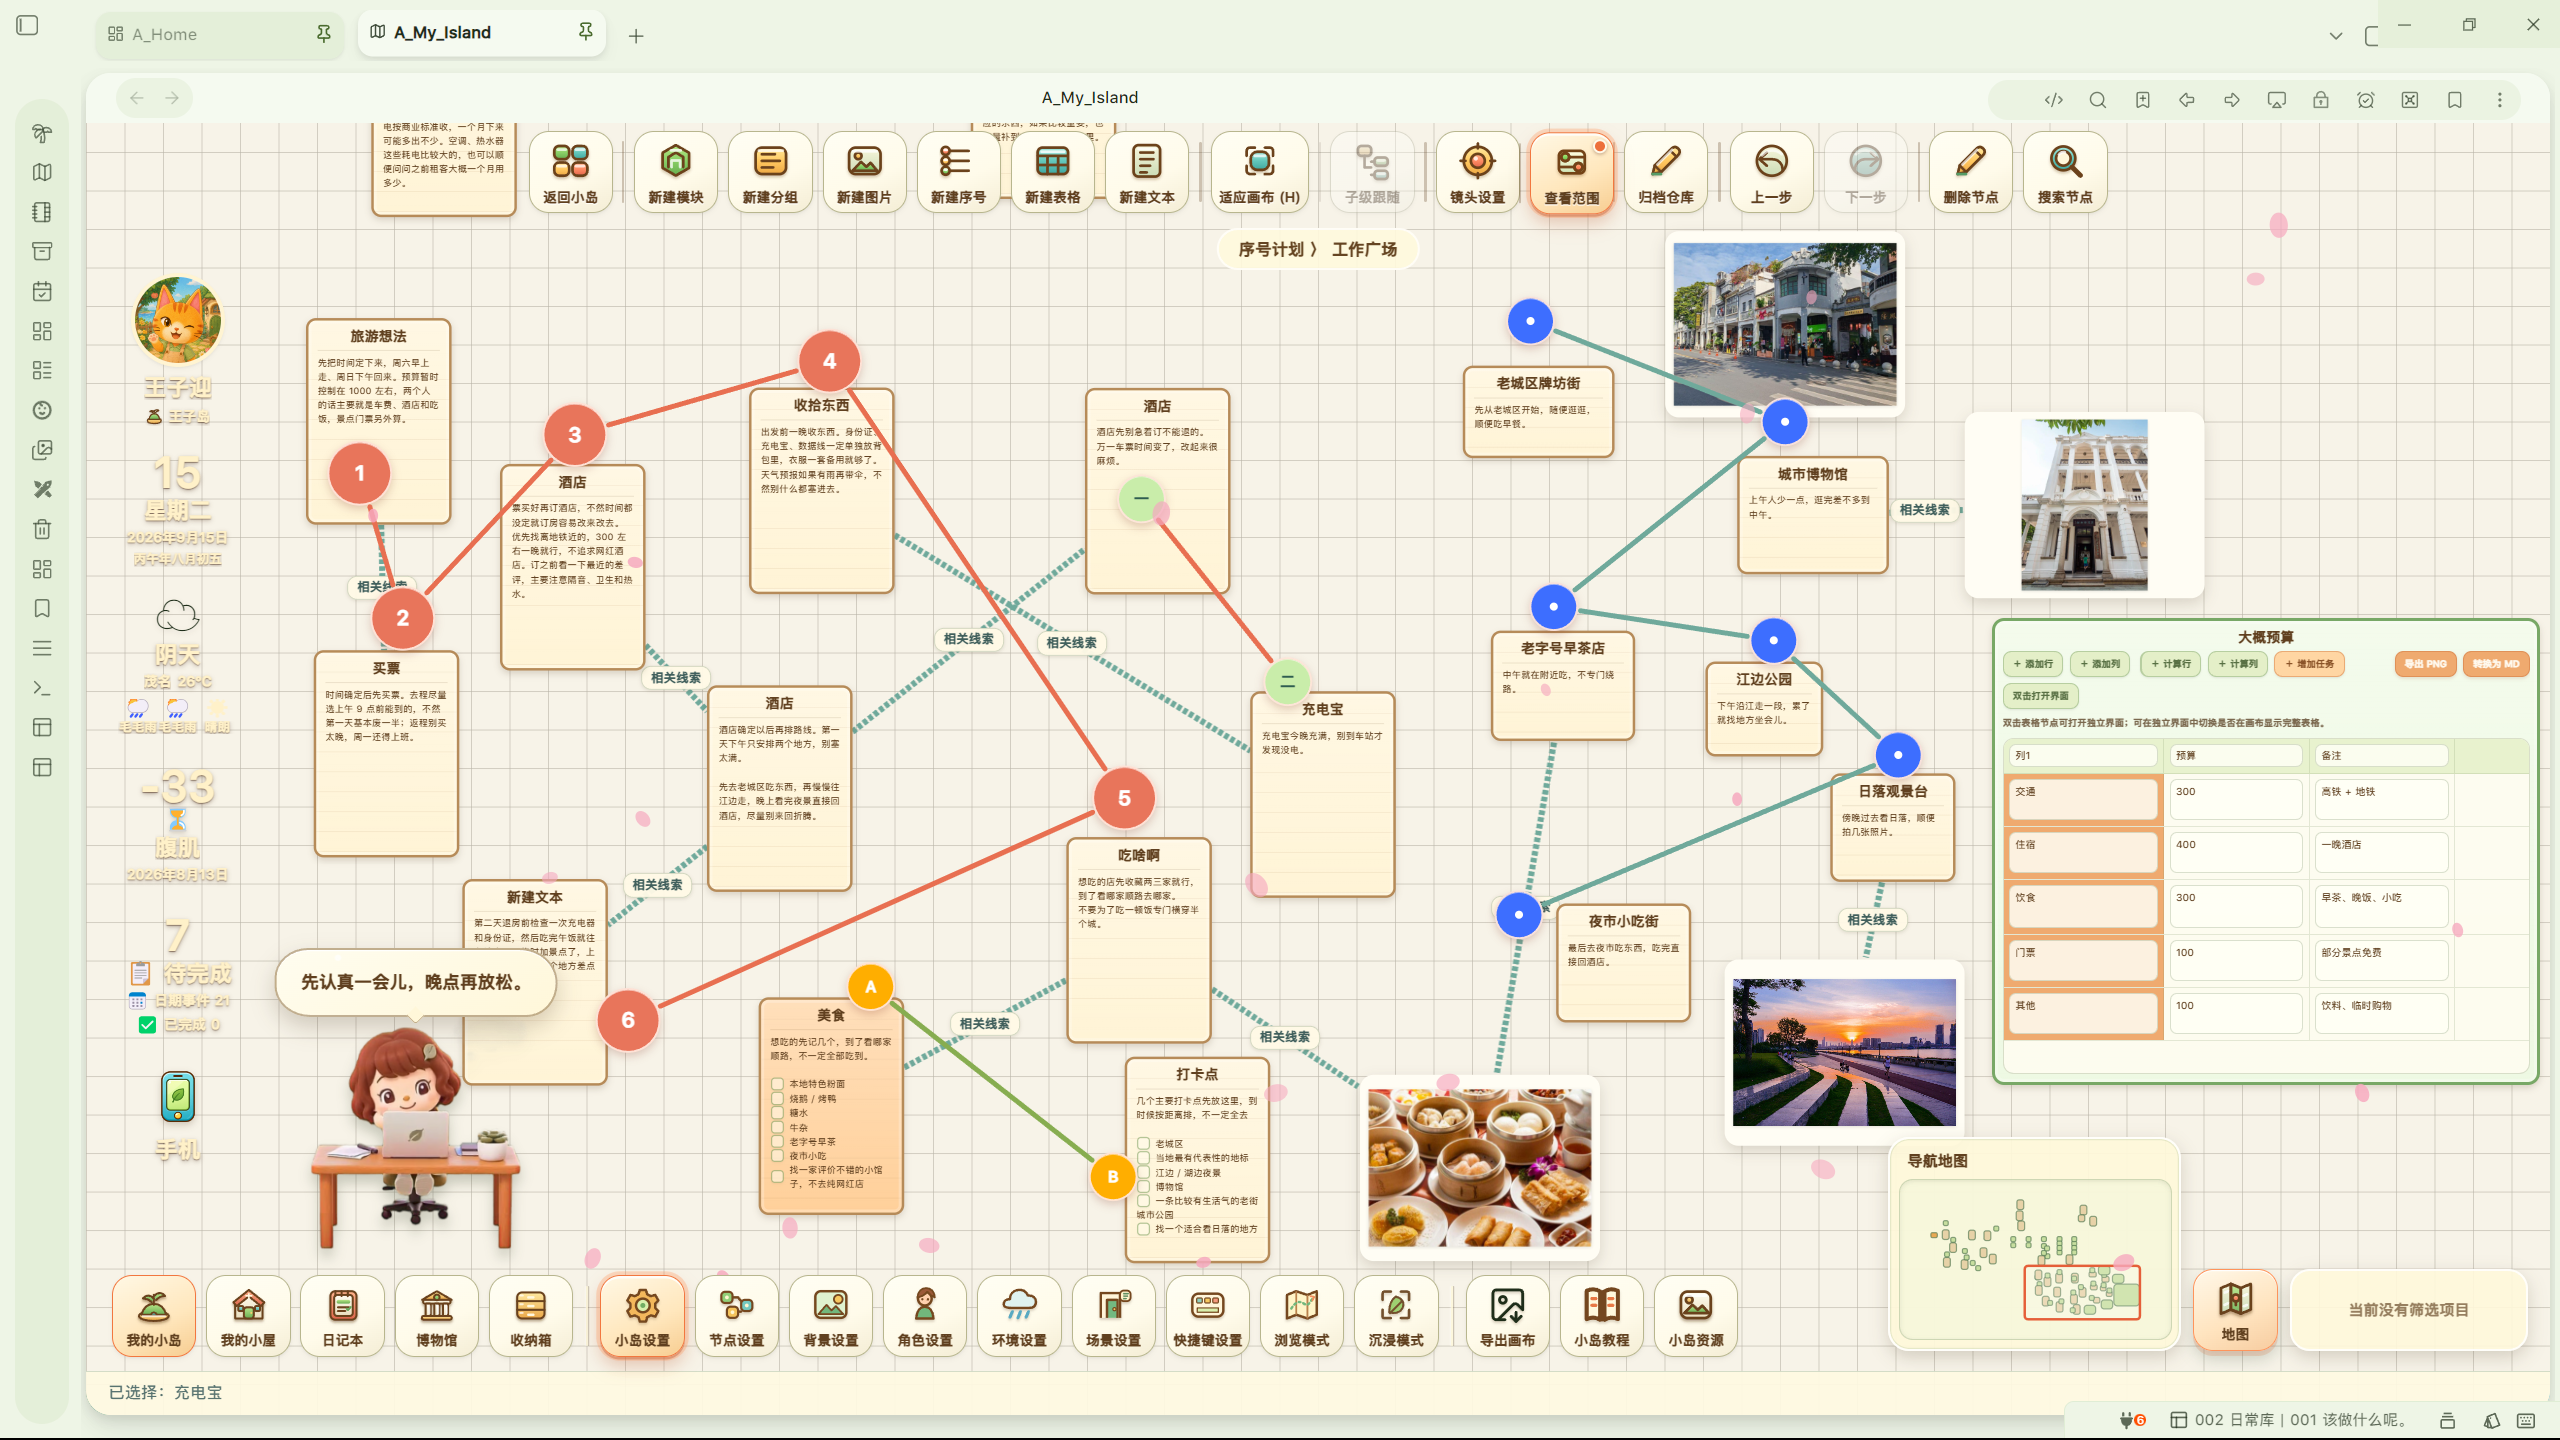Open the three-dot more options menu
The height and width of the screenshot is (1440, 2560).
pos(2500,99)
